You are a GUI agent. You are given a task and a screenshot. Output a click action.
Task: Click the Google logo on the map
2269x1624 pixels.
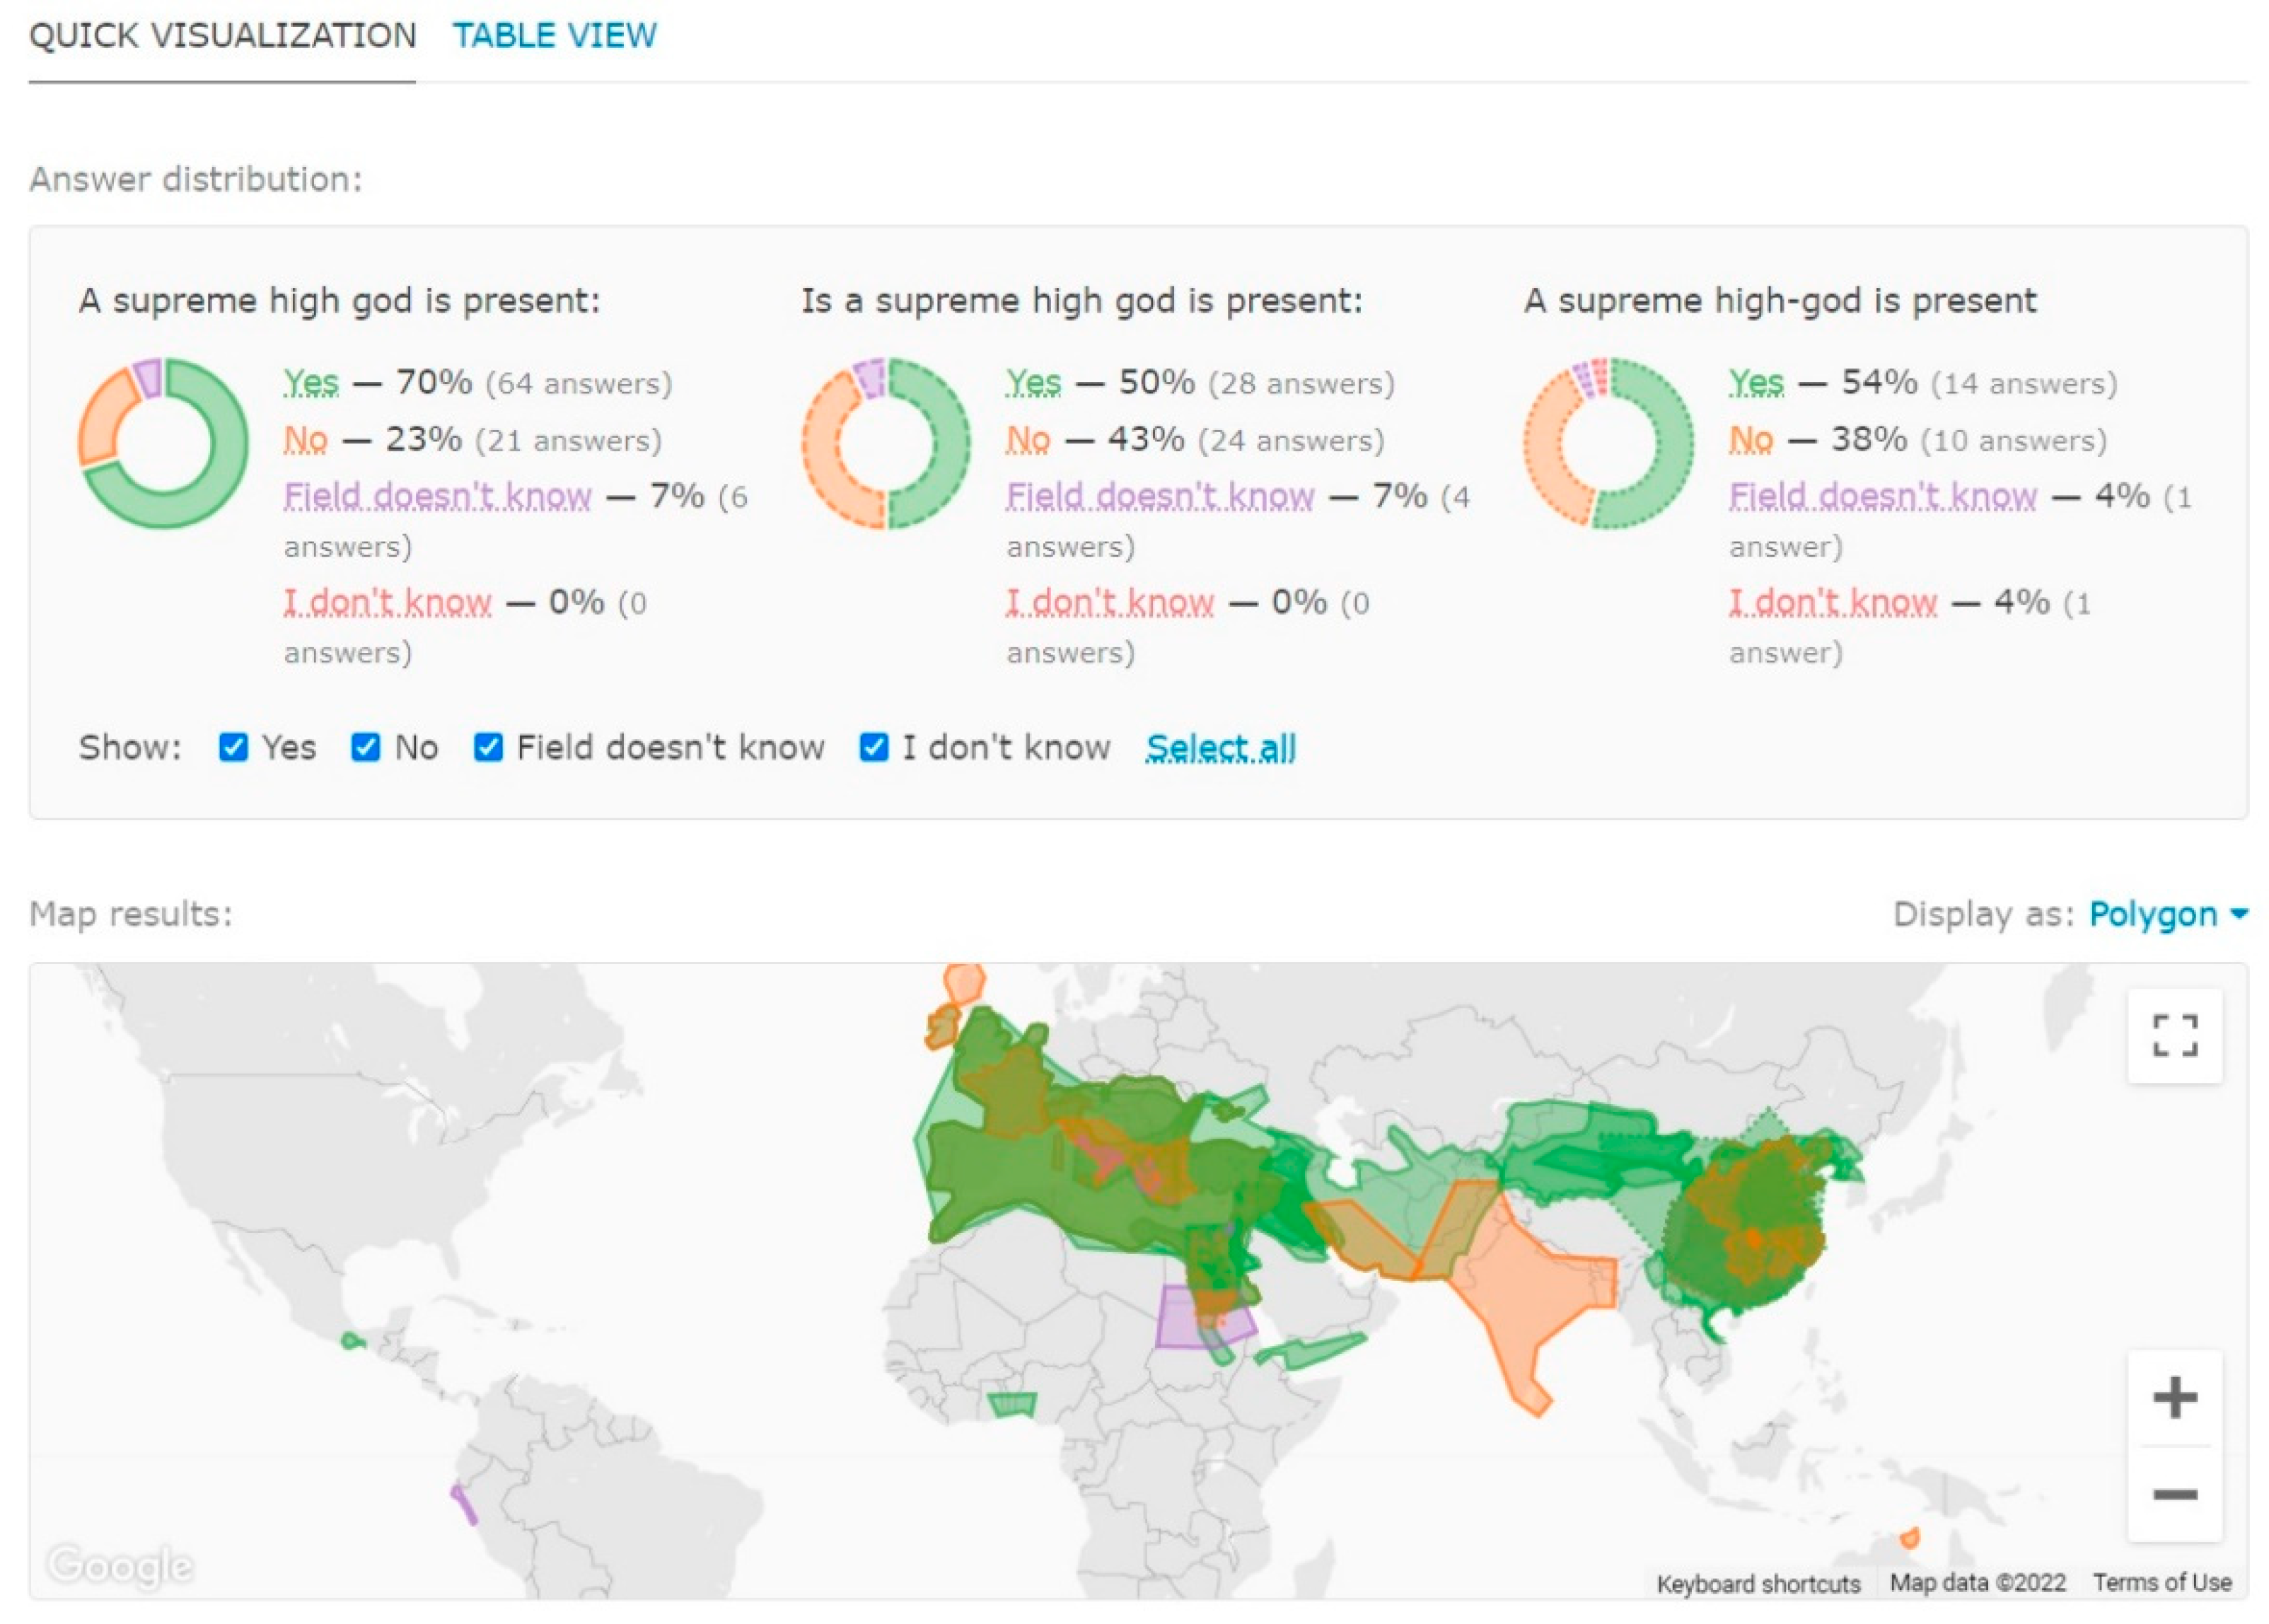coord(120,1565)
